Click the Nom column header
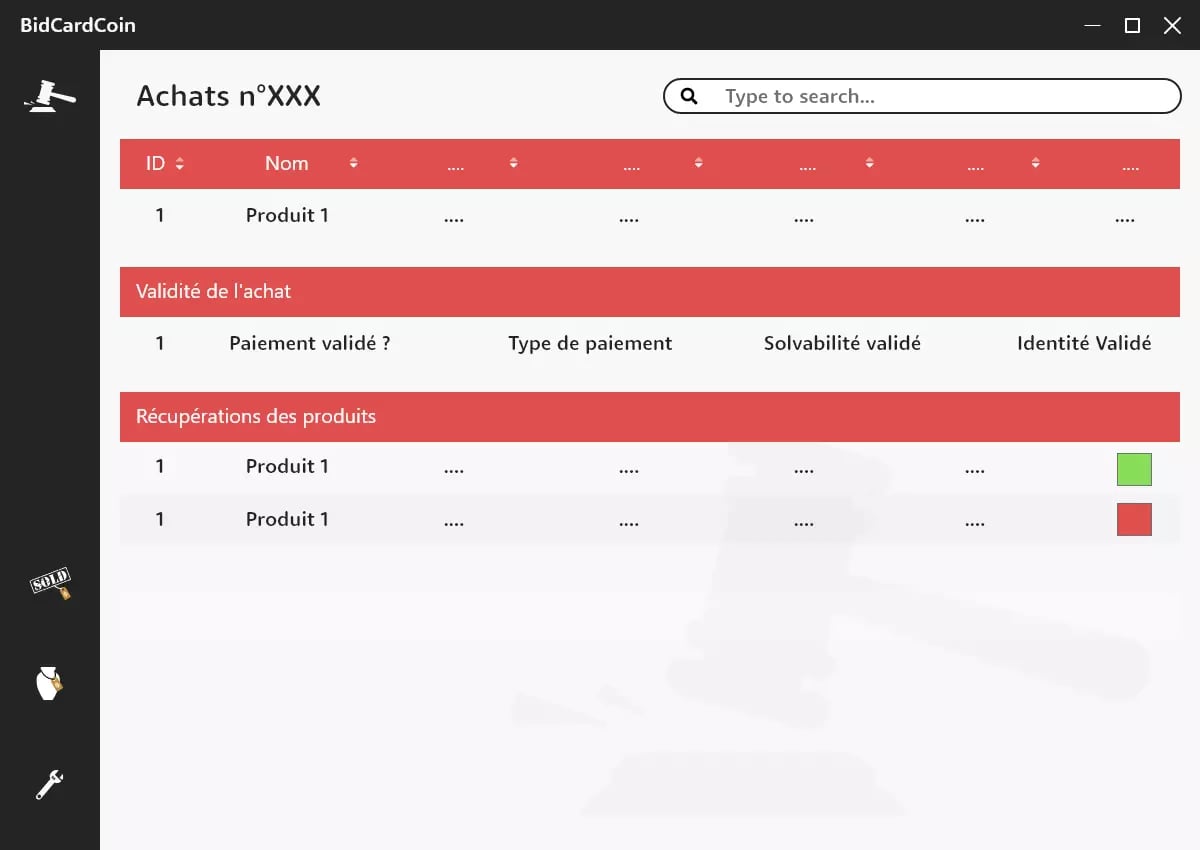The image size is (1200, 850). coord(287,164)
